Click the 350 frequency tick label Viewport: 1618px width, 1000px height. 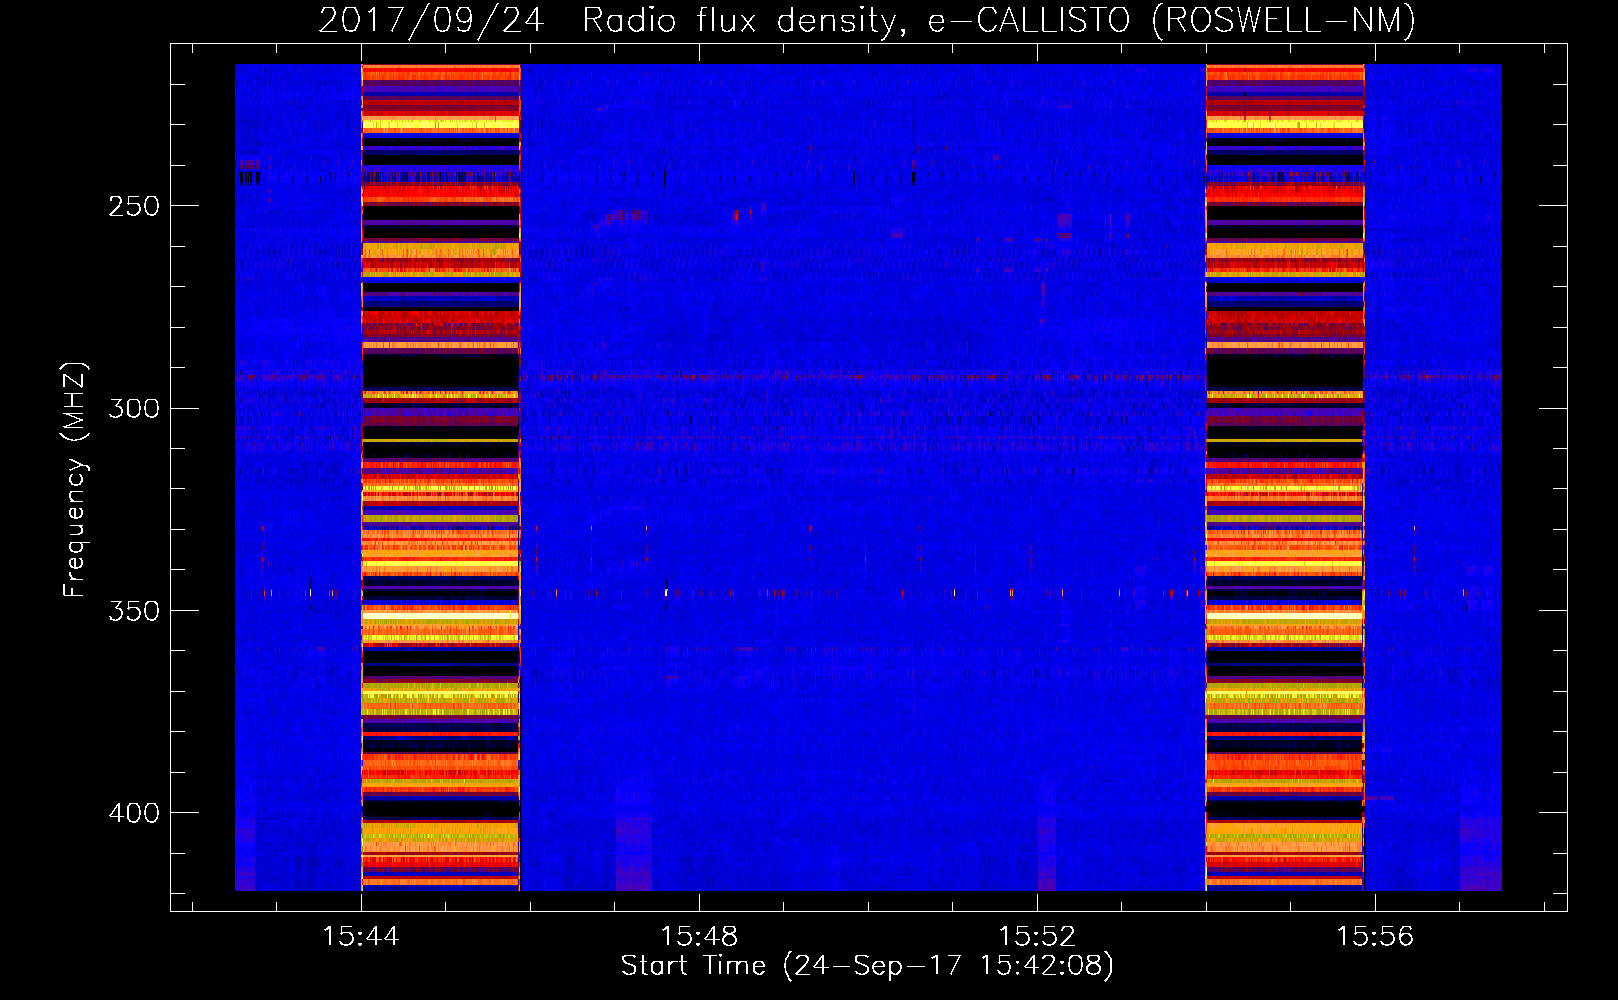click(x=134, y=610)
